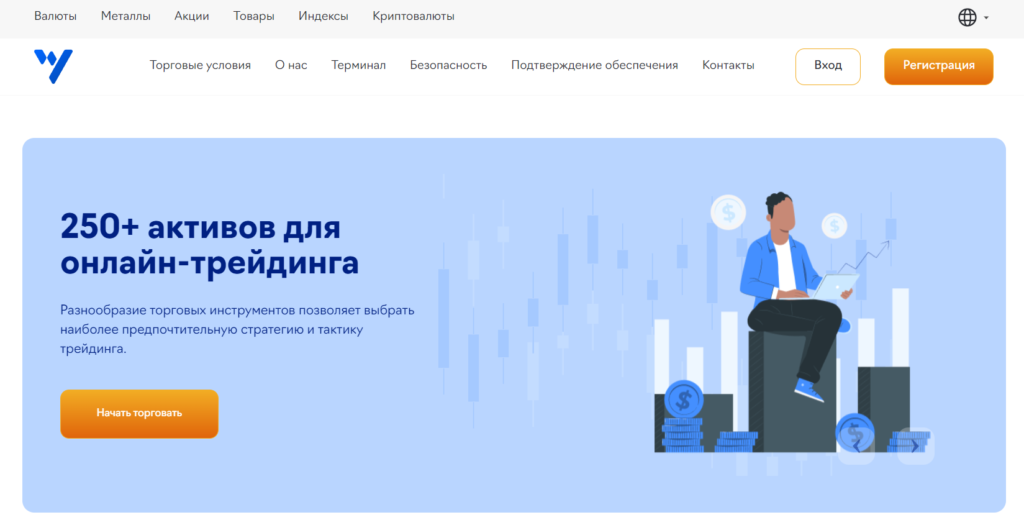Image resolution: width=1024 pixels, height=525 pixels.
Task: Go to the Терминал page
Action: (x=359, y=65)
